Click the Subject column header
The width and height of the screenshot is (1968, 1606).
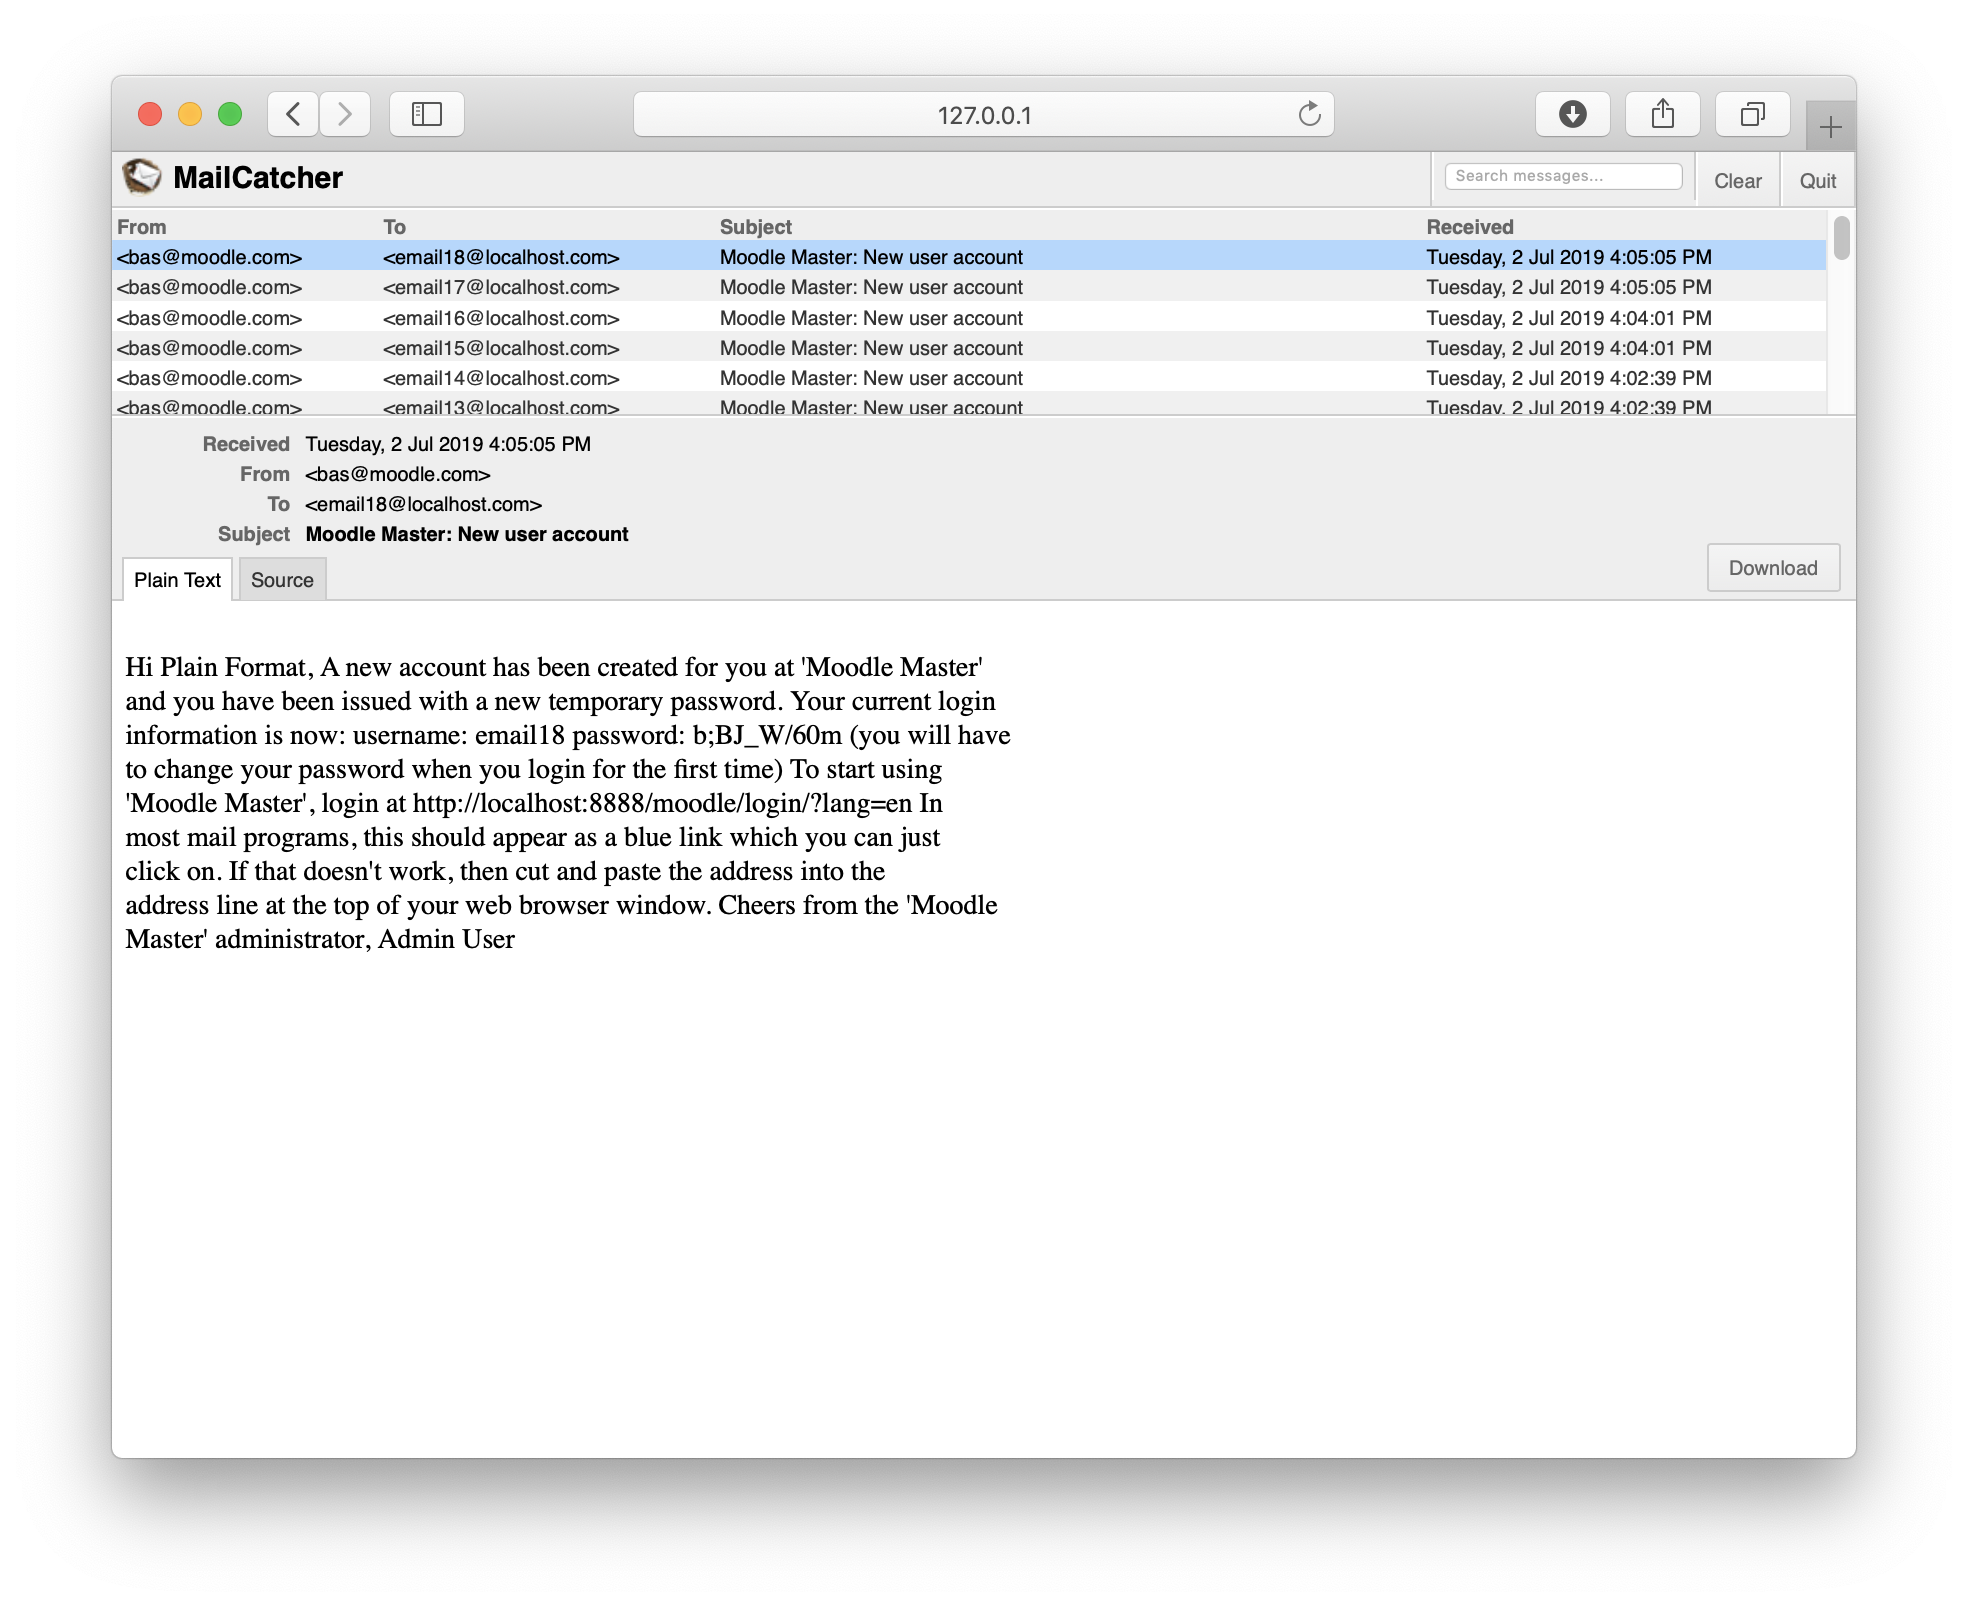pyautogui.click(x=756, y=227)
